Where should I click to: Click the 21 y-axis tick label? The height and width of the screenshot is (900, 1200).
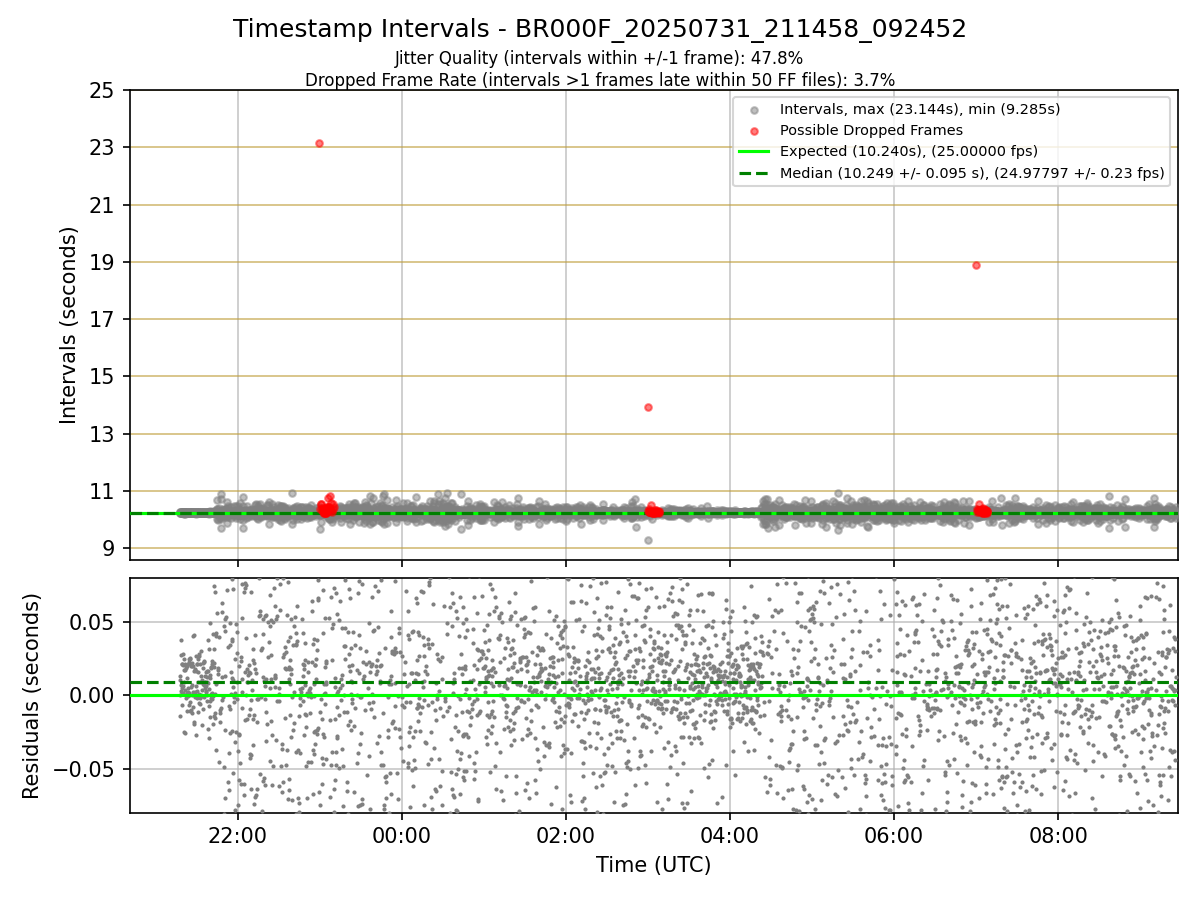(x=103, y=205)
